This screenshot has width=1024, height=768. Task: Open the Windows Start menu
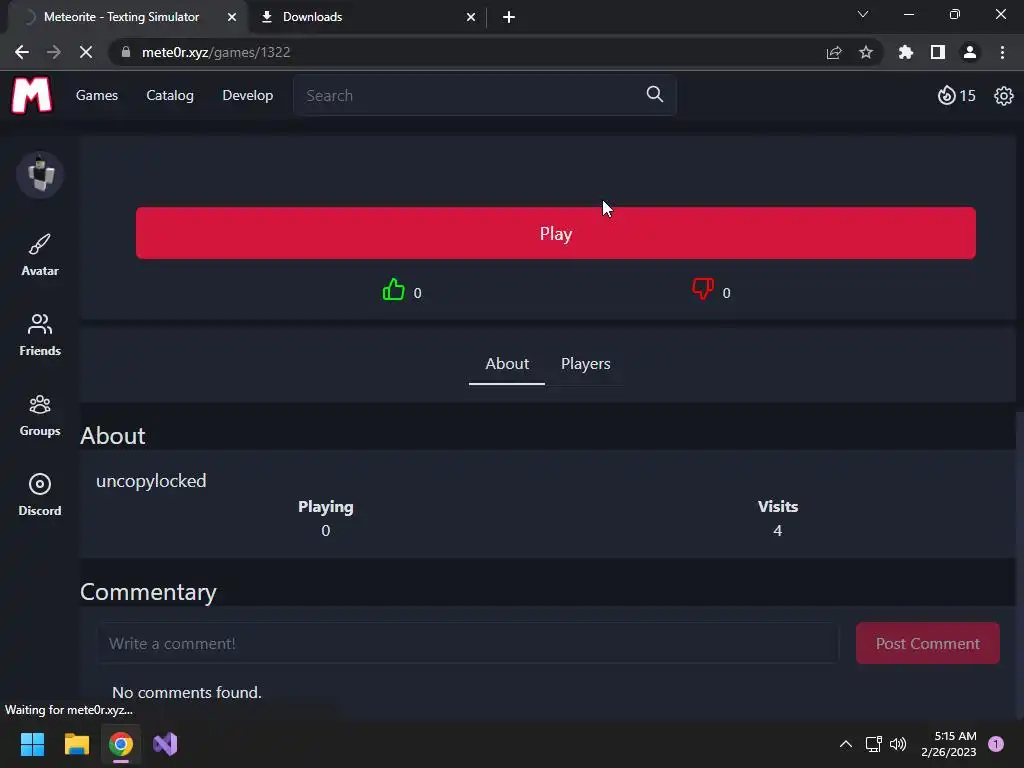[32, 744]
